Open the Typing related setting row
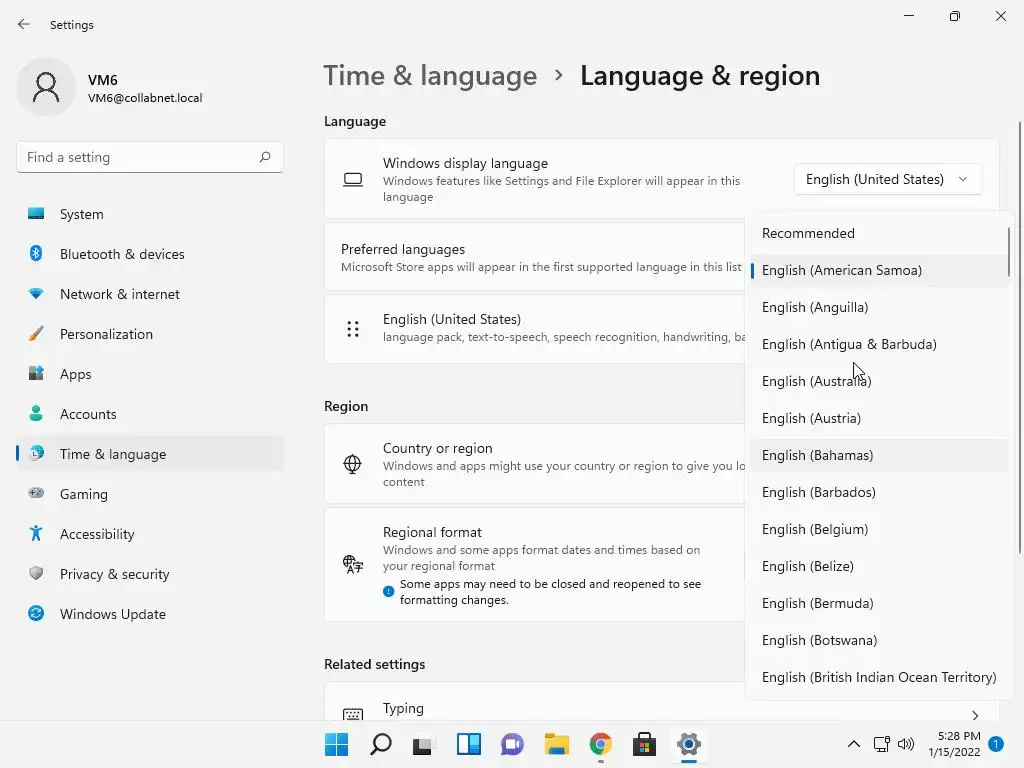 [662, 702]
